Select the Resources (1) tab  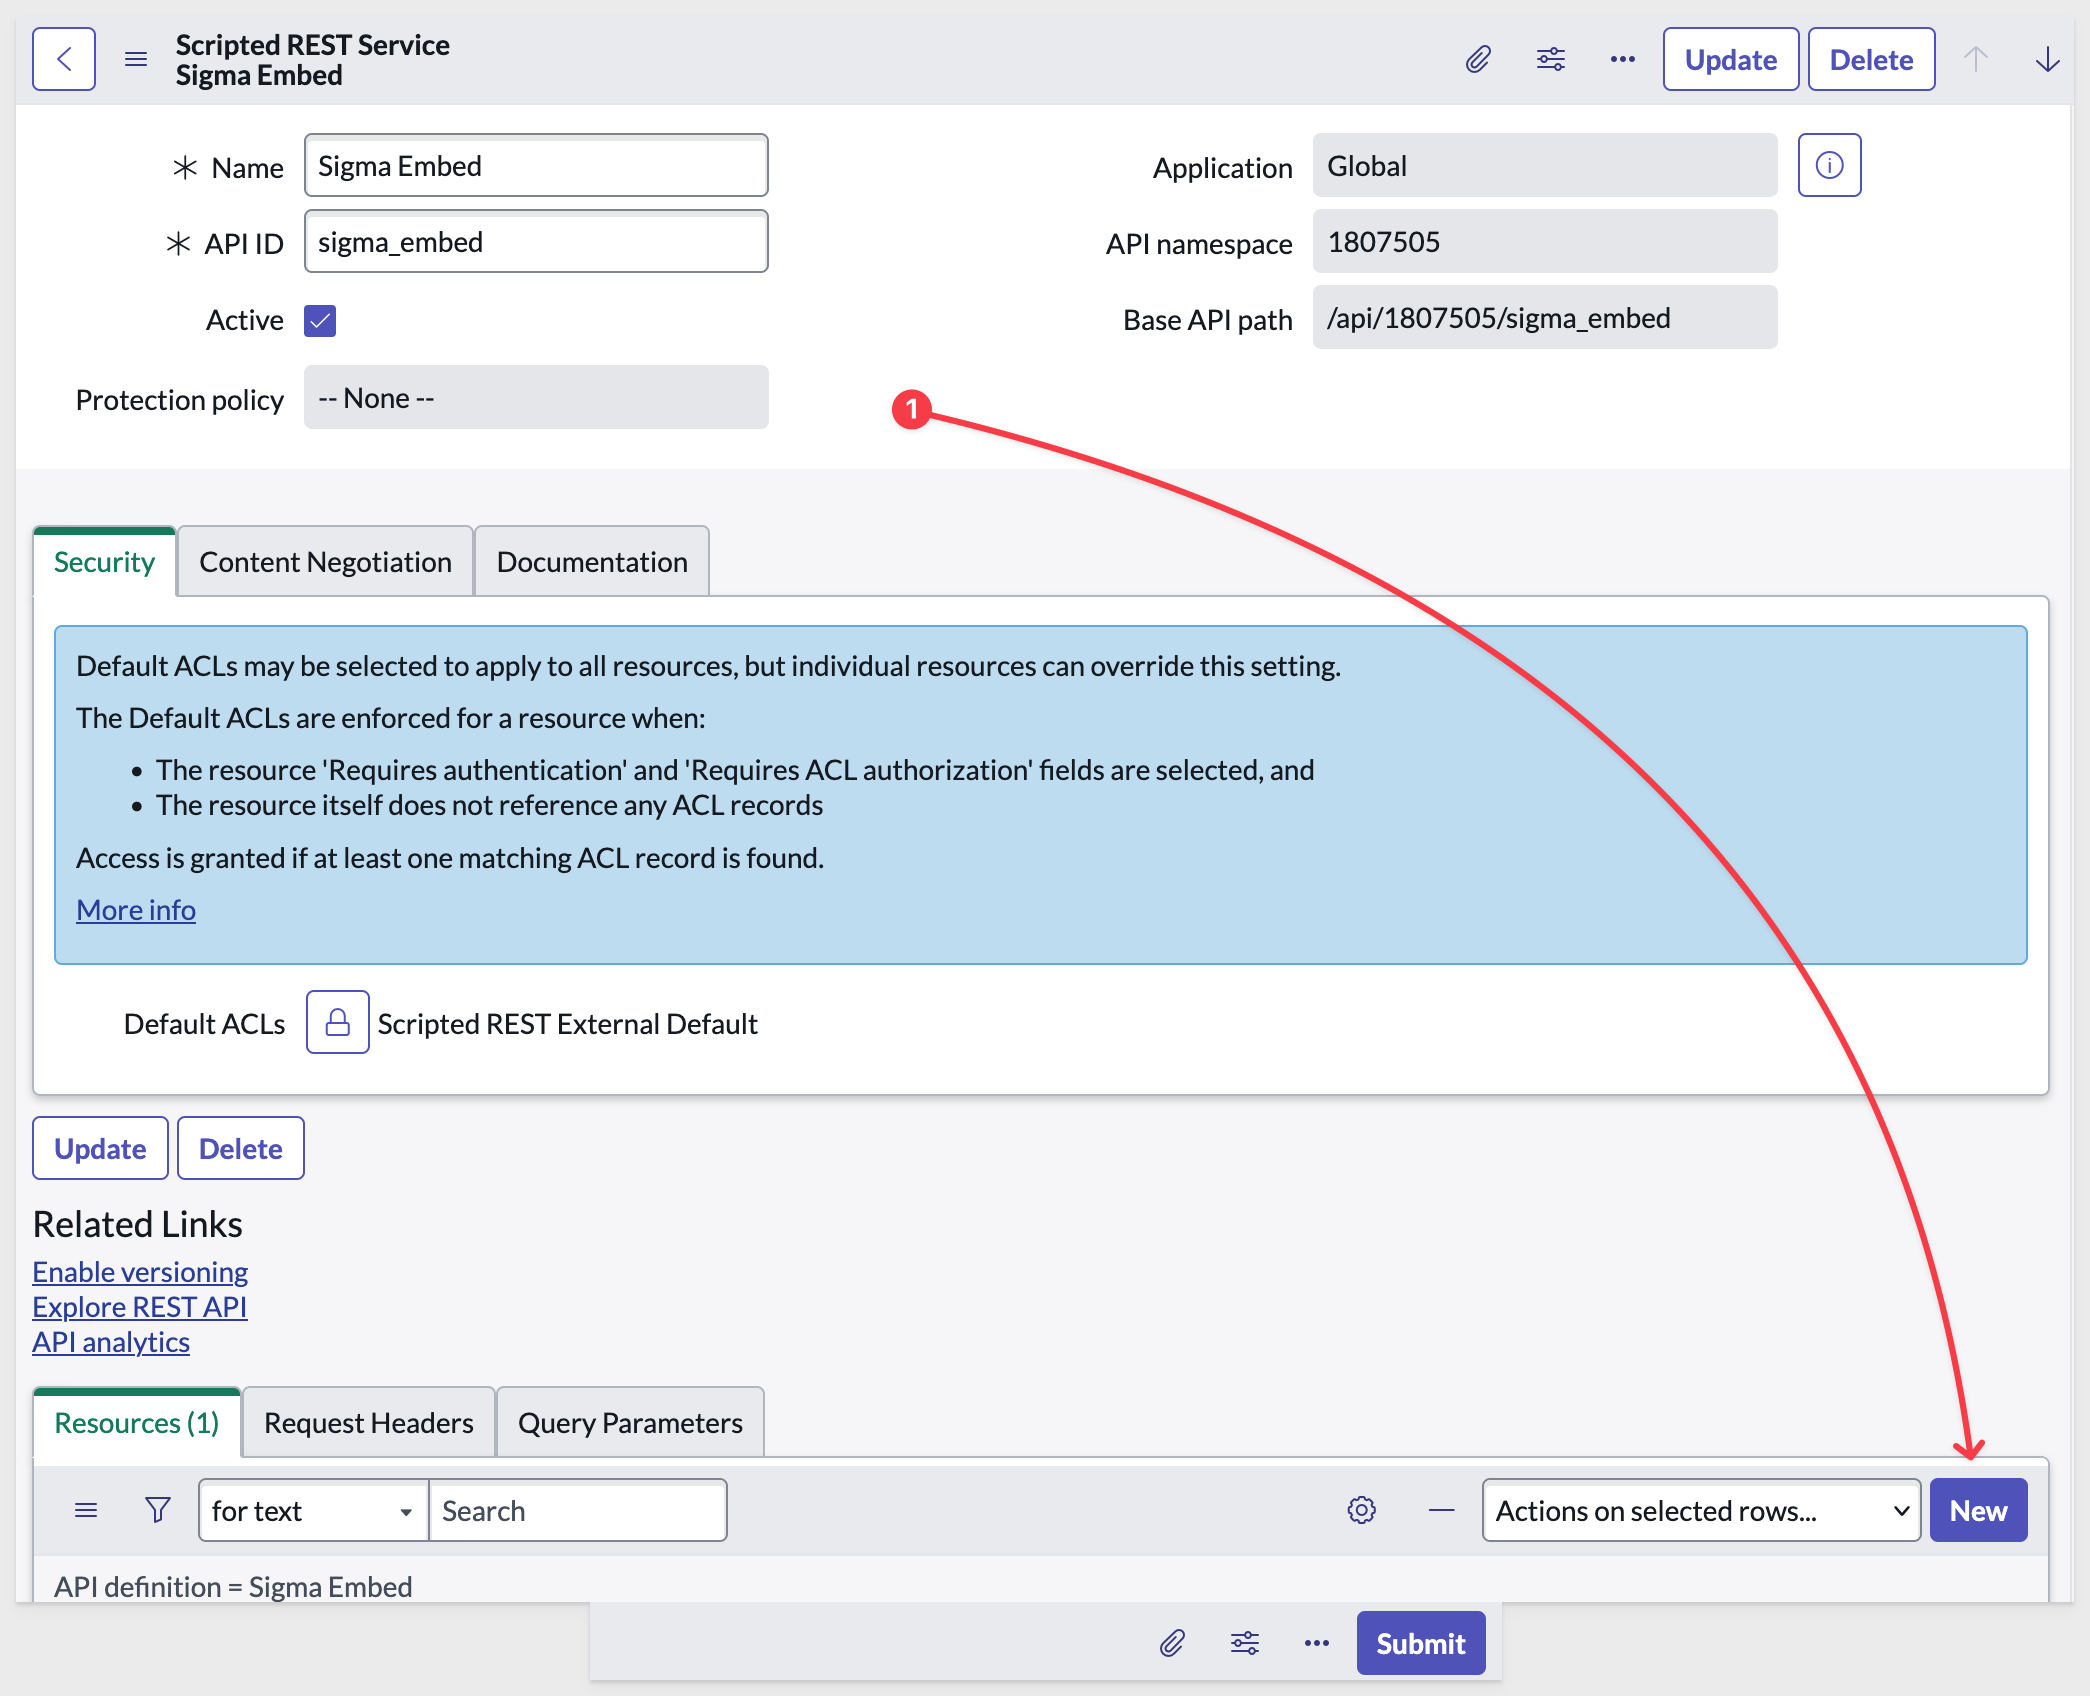click(x=137, y=1423)
